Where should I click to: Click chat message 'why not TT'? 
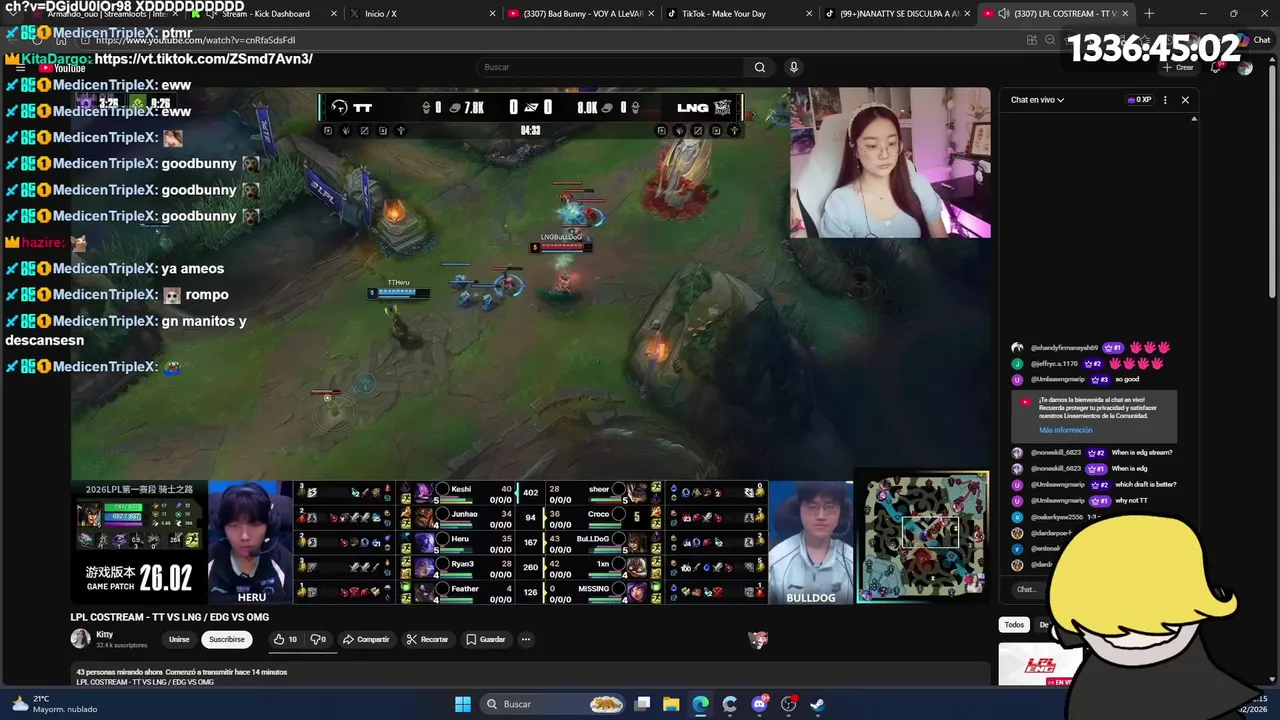(x=1131, y=501)
